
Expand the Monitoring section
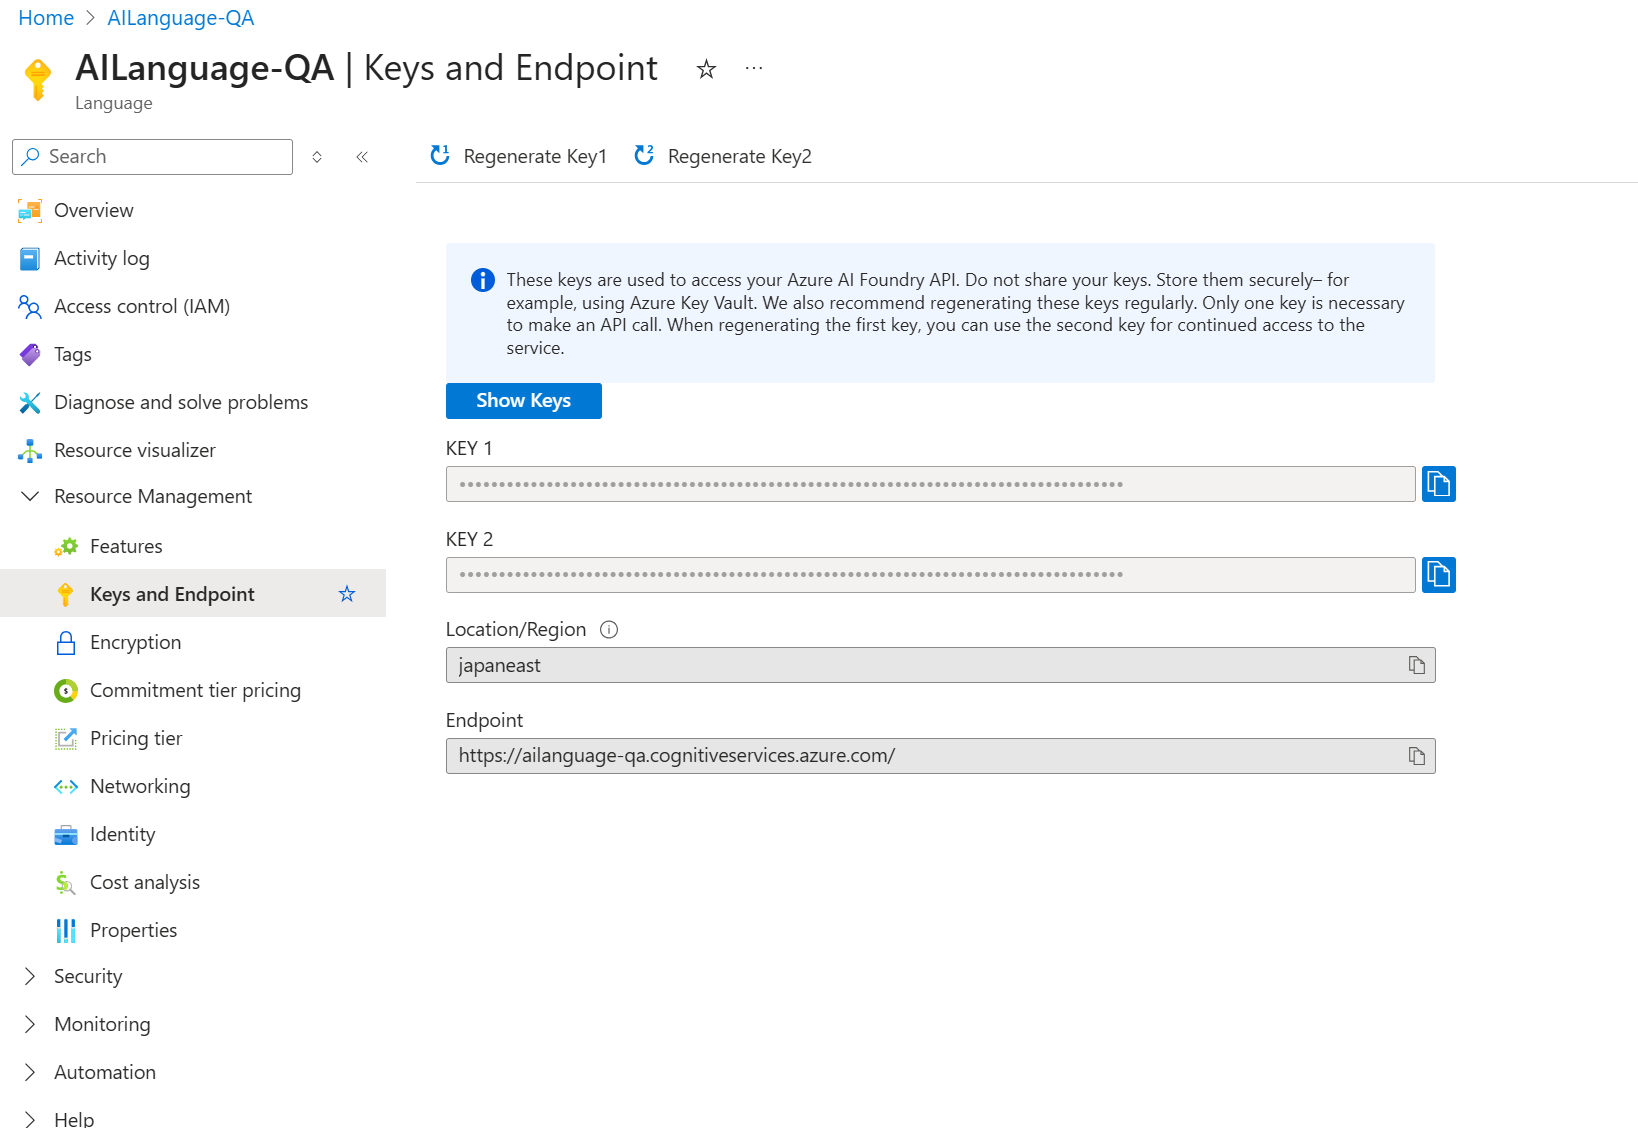click(30, 1025)
